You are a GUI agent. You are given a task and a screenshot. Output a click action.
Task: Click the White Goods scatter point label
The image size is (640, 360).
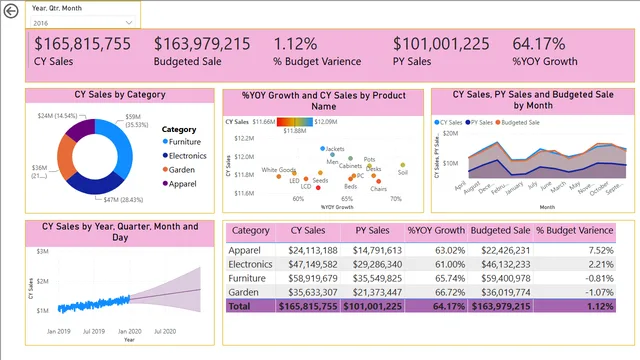coord(279,169)
